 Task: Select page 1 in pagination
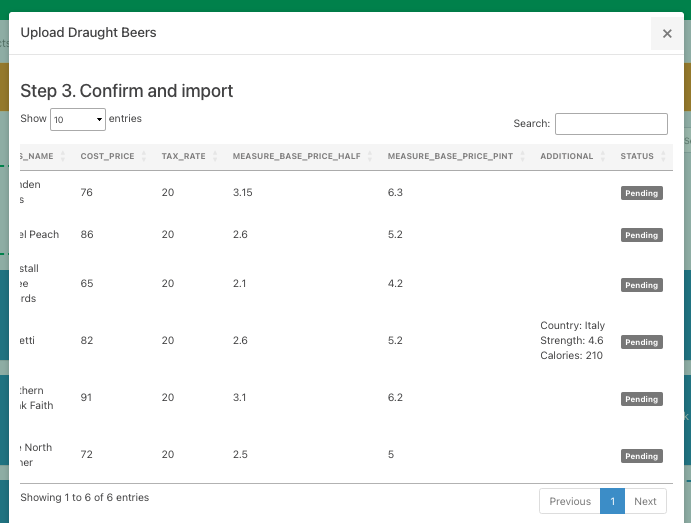pyautogui.click(x=612, y=502)
